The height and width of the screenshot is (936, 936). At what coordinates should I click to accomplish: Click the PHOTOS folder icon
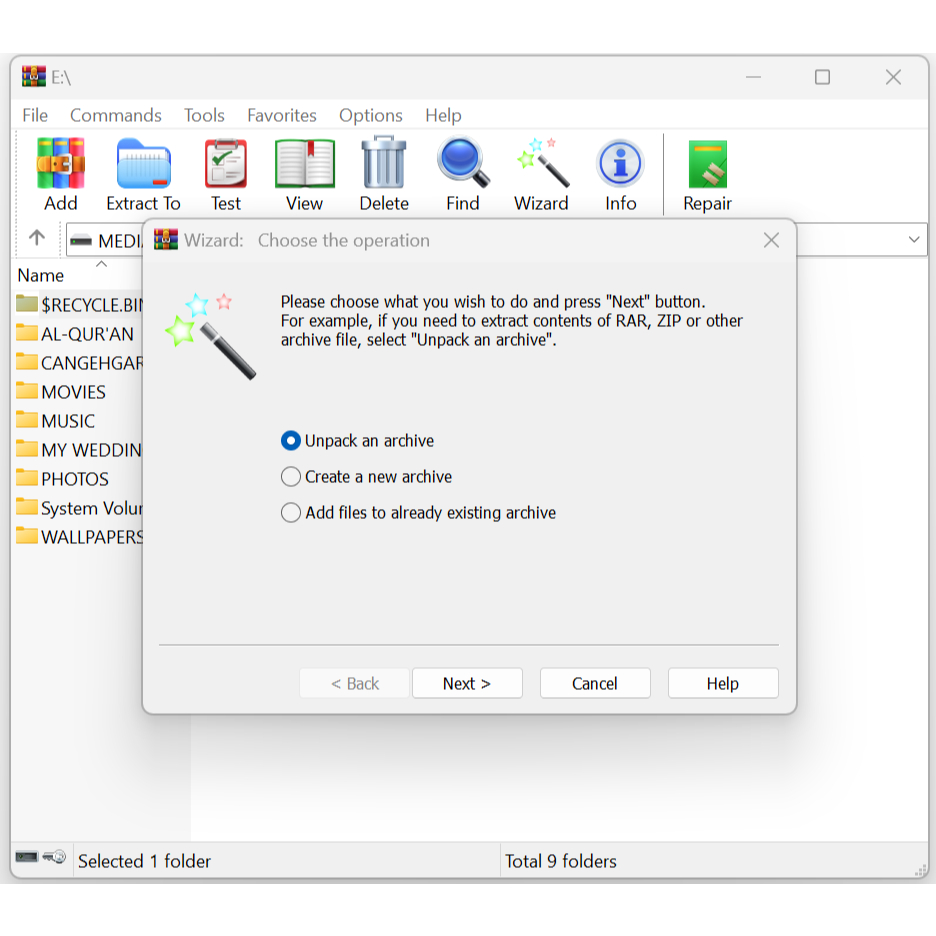[x=27, y=478]
